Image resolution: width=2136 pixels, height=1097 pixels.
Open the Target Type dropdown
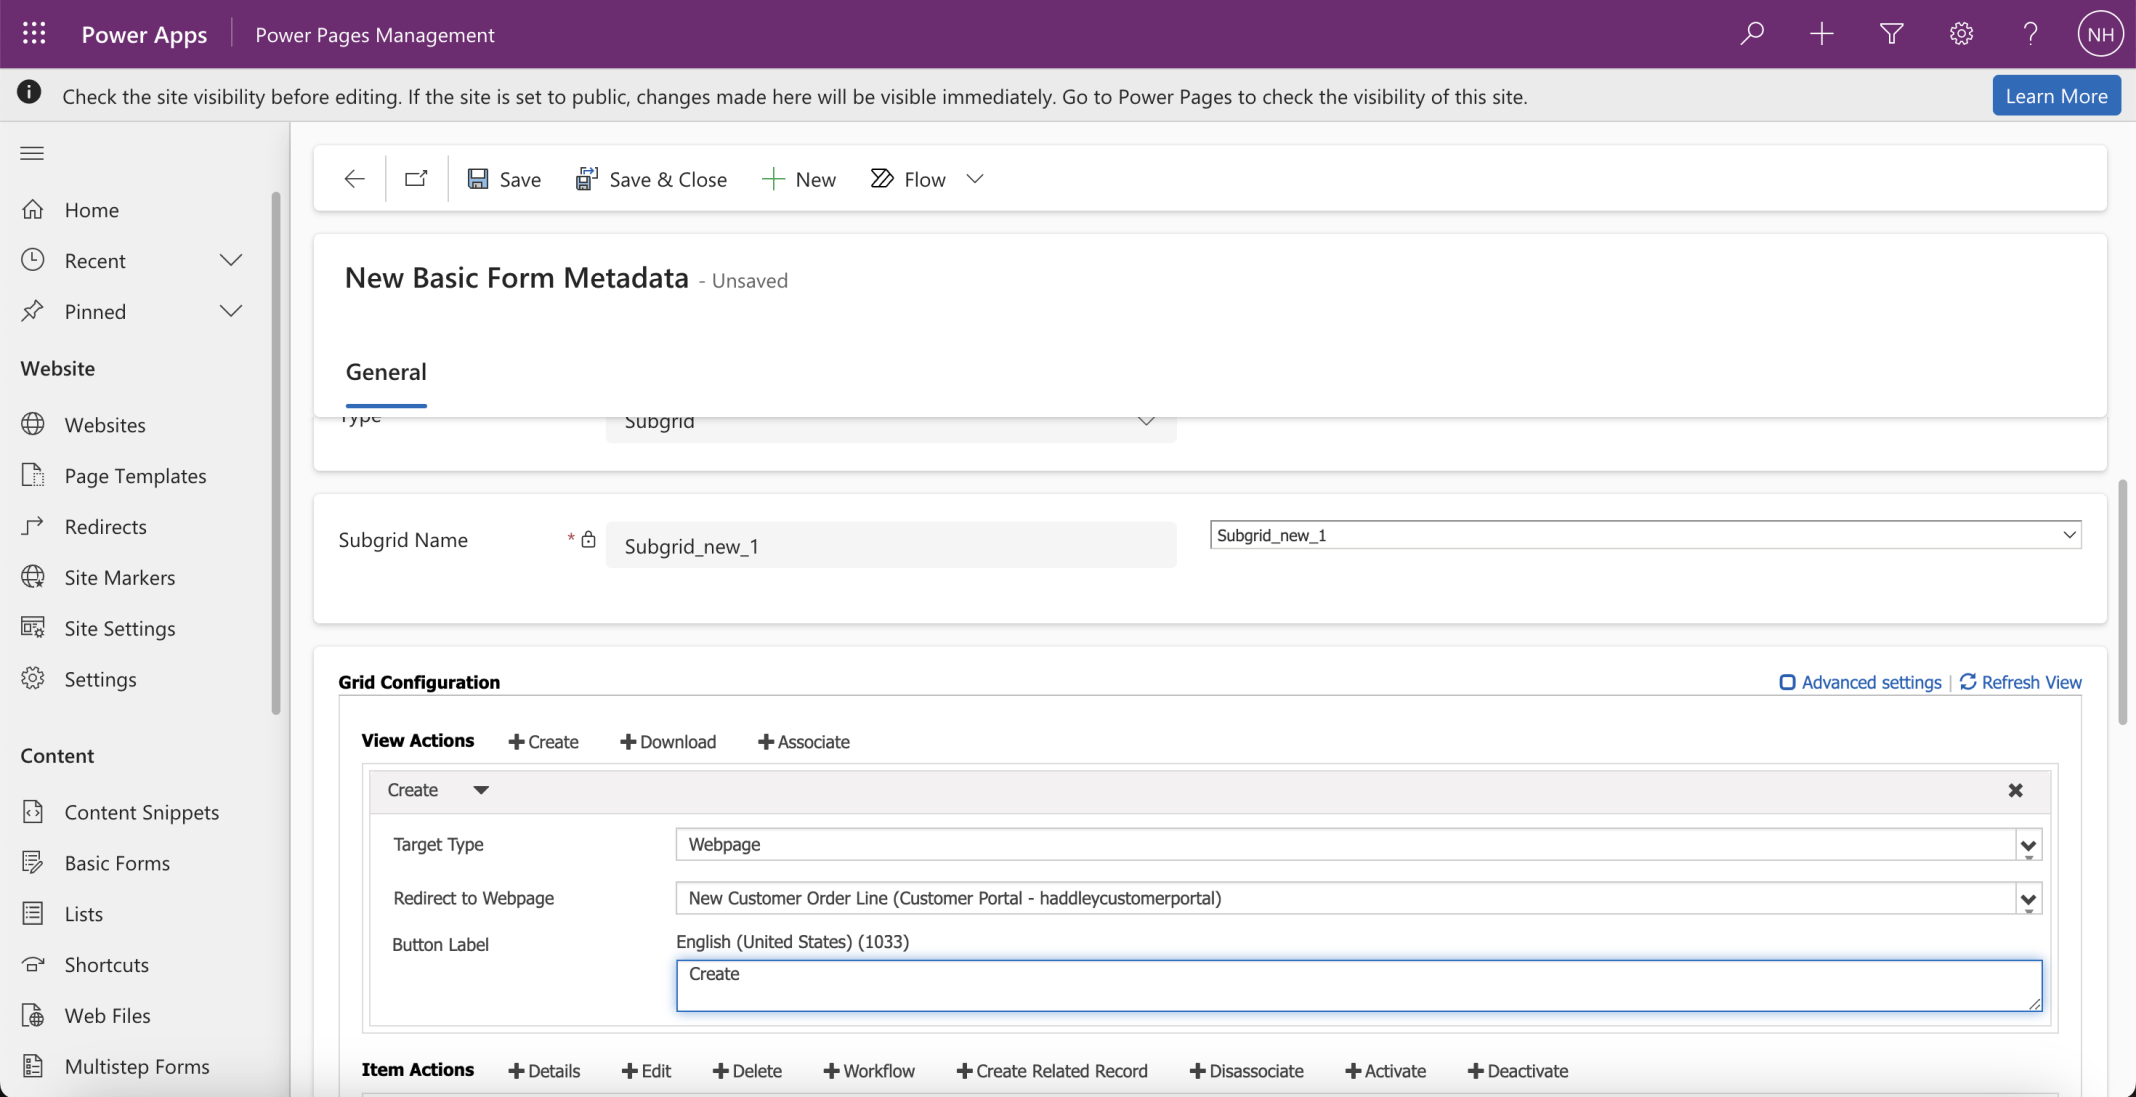tap(2028, 845)
